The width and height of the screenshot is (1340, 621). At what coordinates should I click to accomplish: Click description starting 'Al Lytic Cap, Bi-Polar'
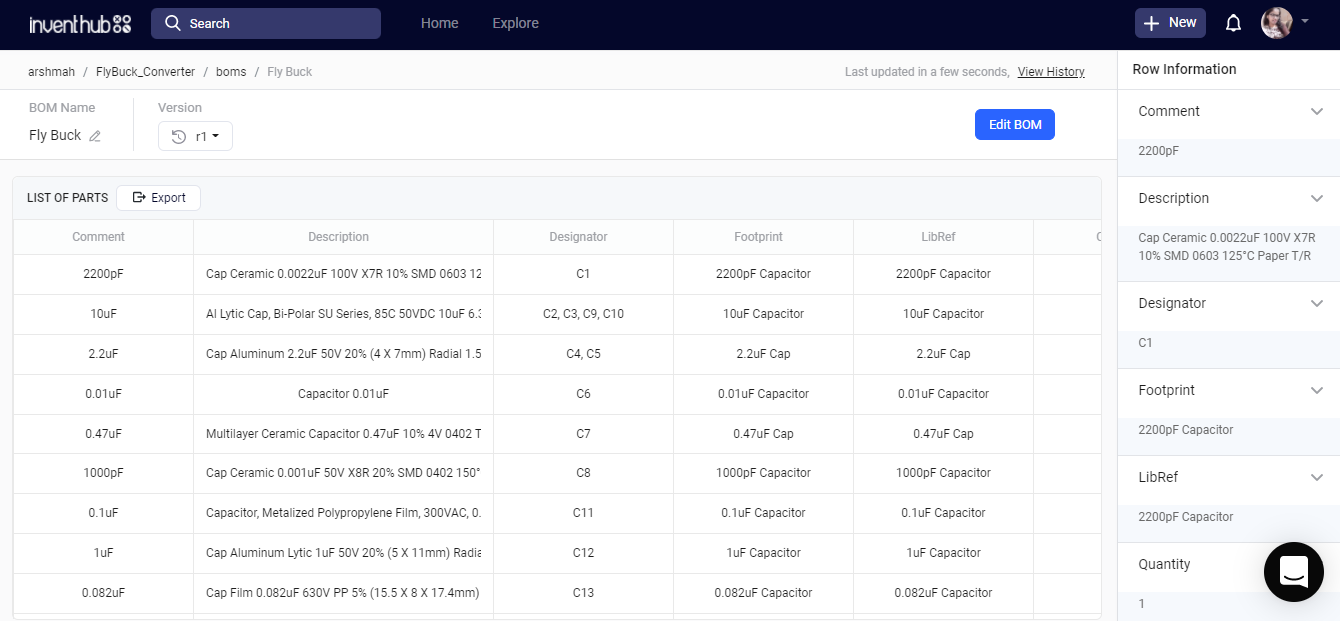343,314
